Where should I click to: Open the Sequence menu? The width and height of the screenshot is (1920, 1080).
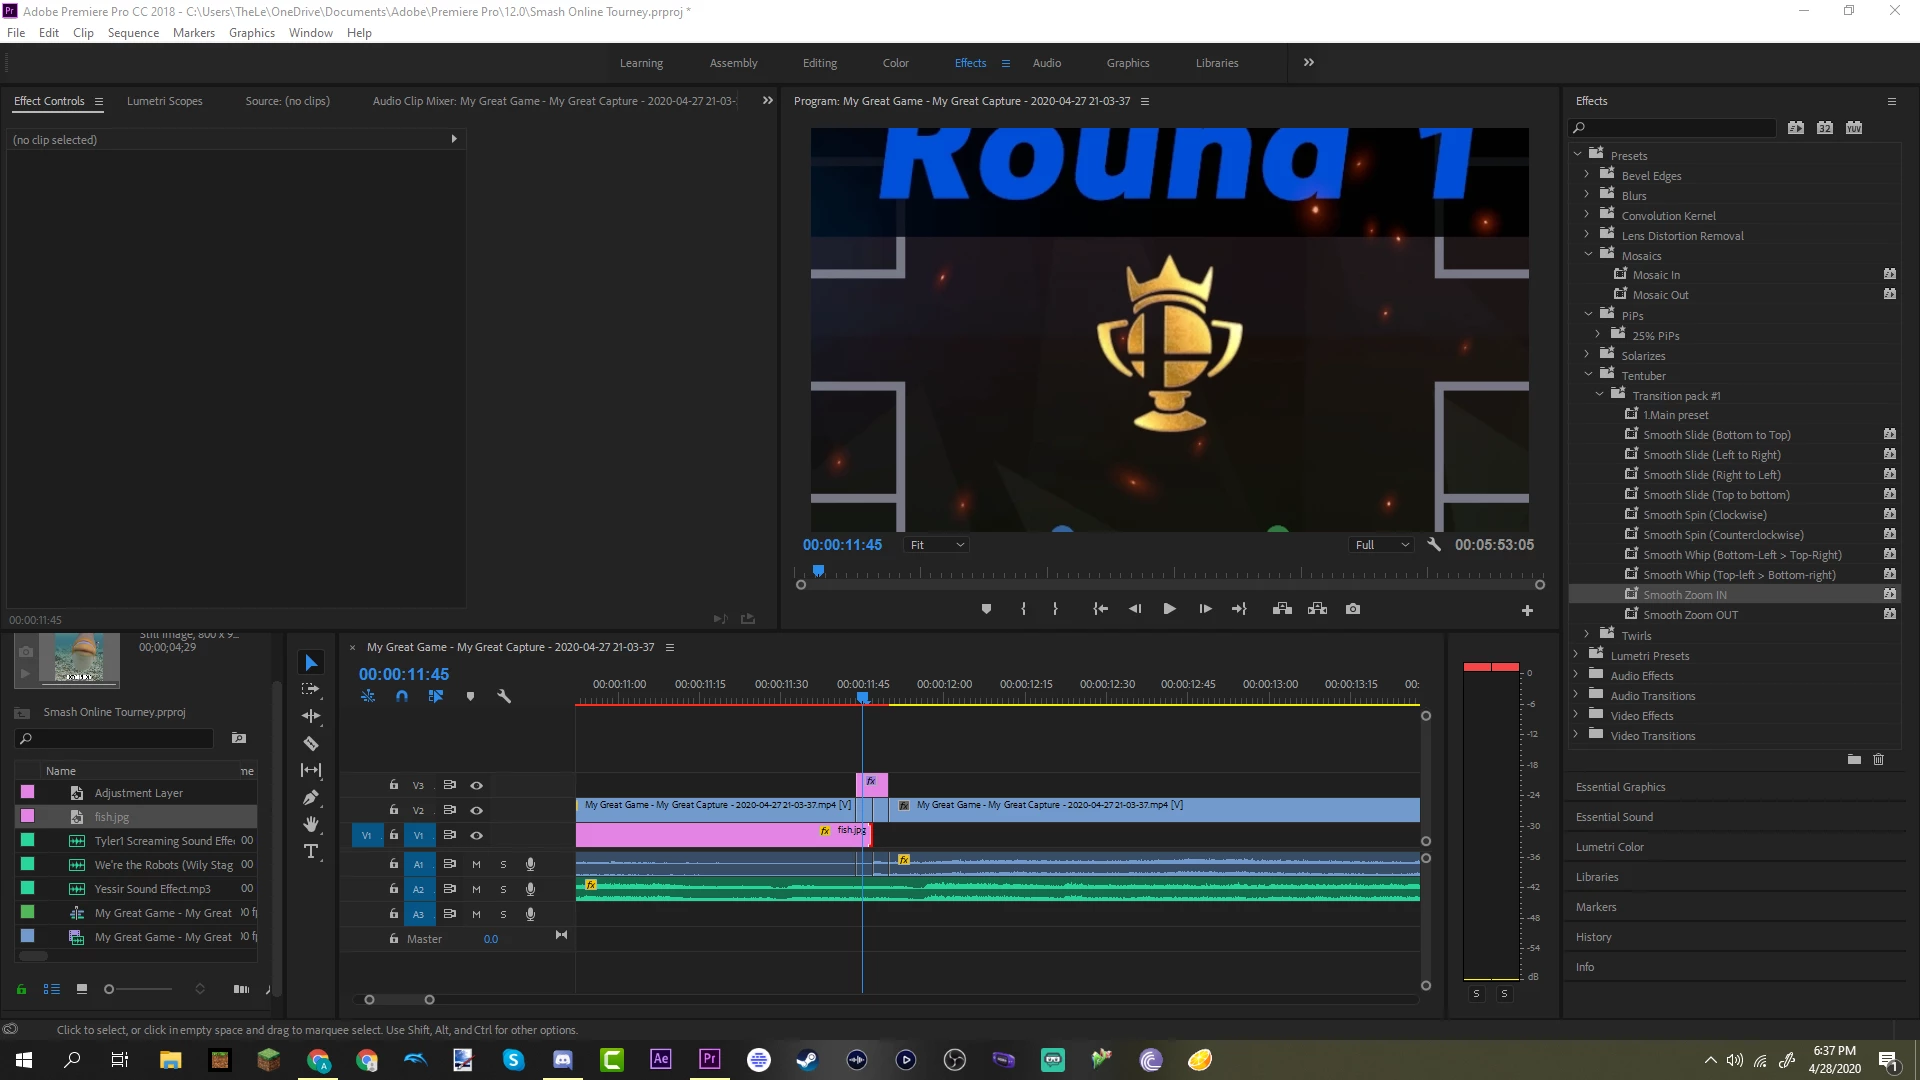(133, 33)
